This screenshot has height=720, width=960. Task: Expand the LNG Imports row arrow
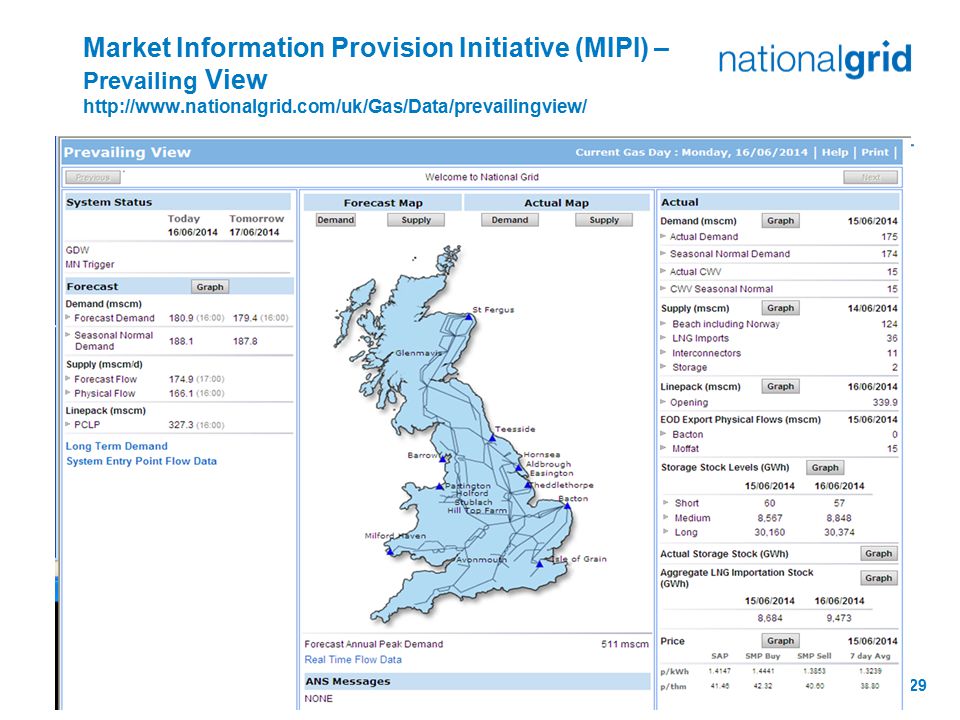pos(663,337)
